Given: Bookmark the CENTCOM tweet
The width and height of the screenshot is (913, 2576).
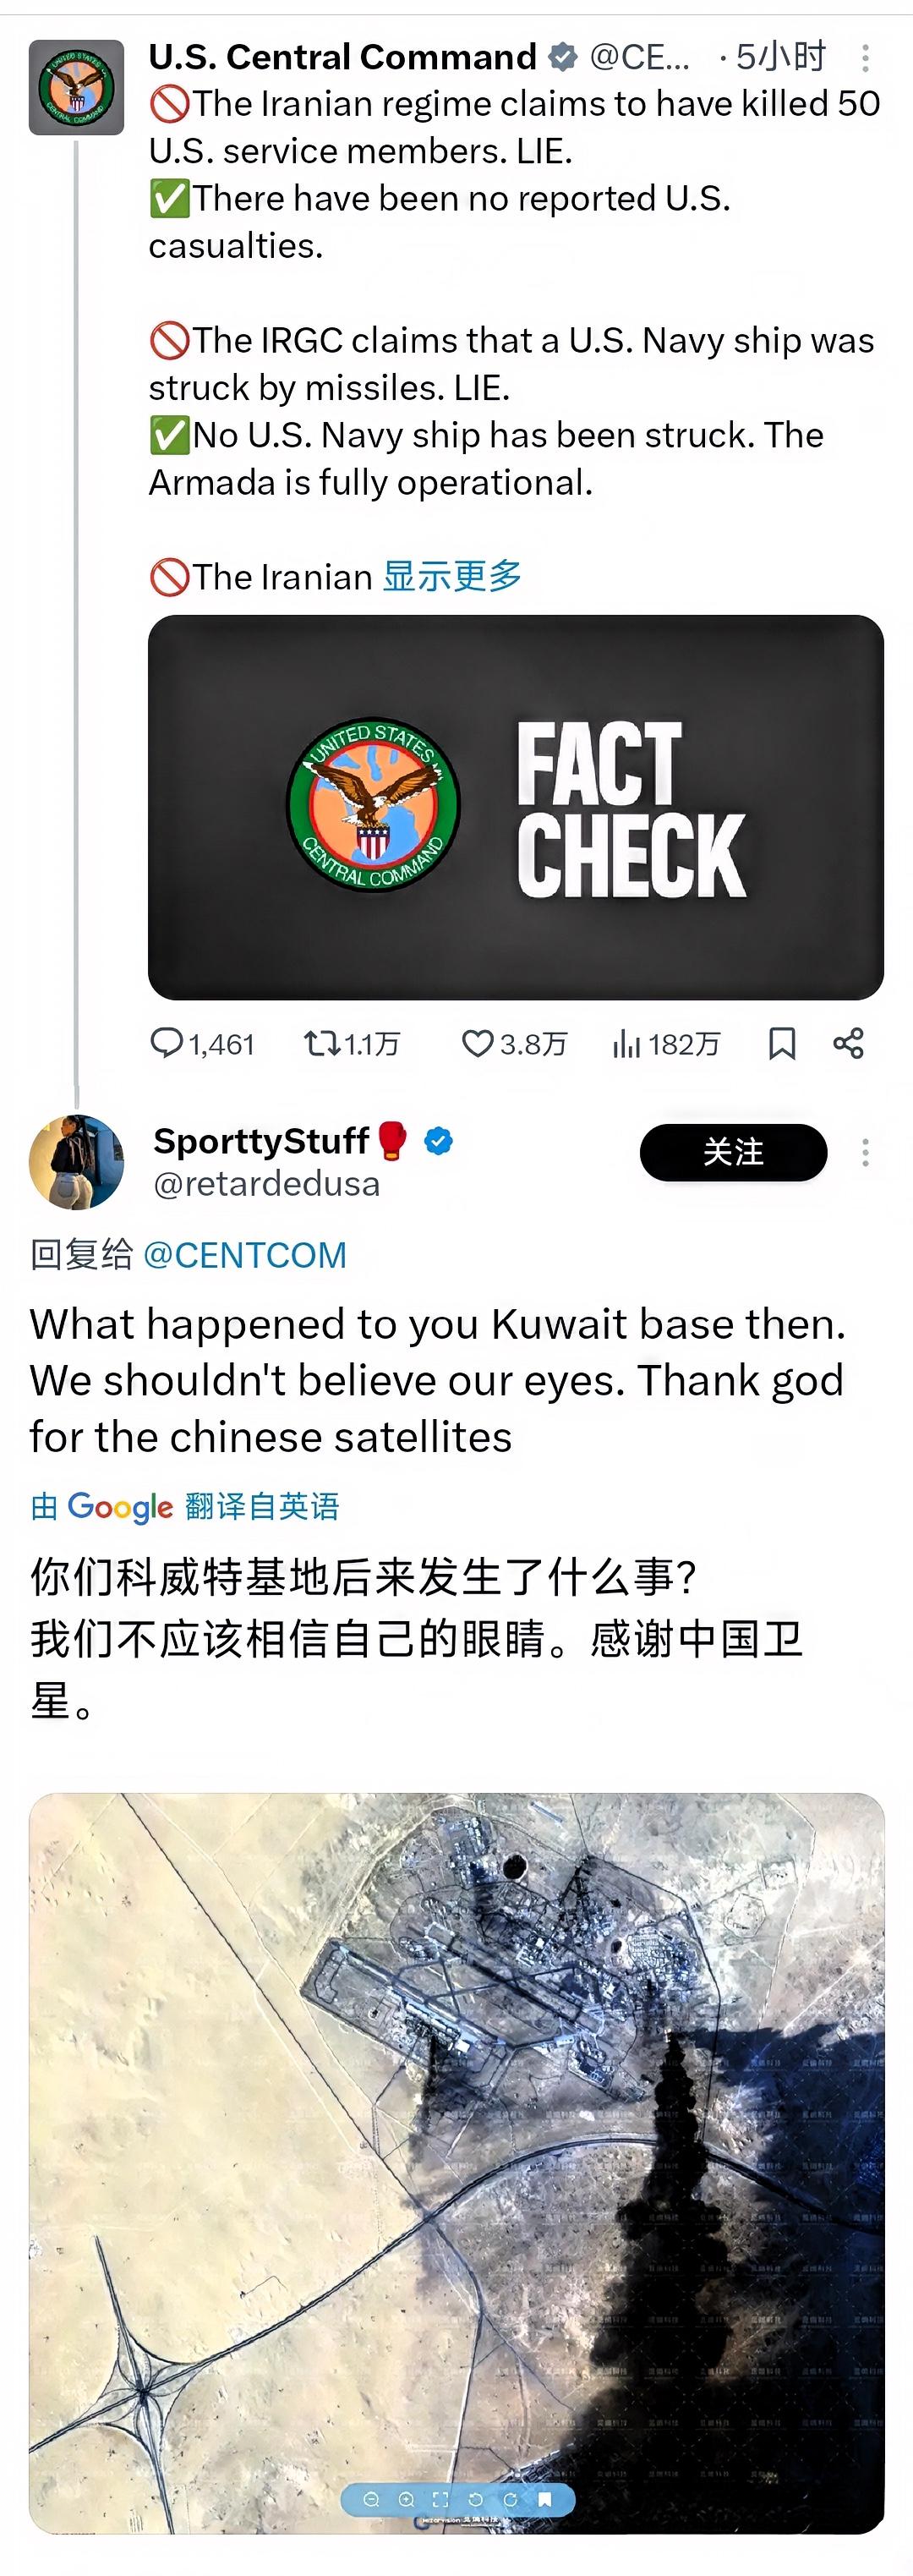Looking at the screenshot, I should click(x=782, y=1044).
